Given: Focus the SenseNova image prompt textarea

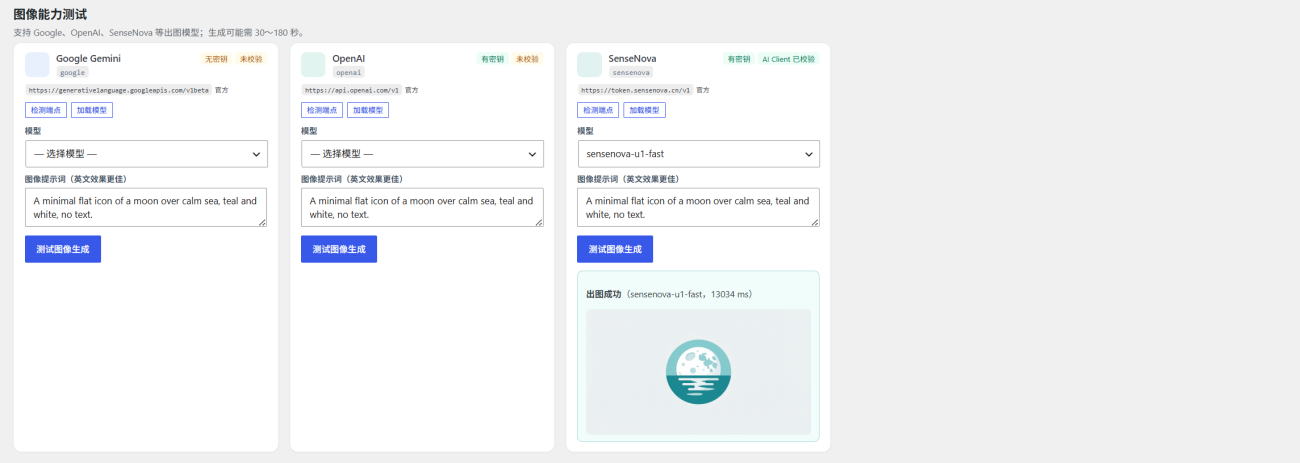Looking at the screenshot, I should point(698,207).
